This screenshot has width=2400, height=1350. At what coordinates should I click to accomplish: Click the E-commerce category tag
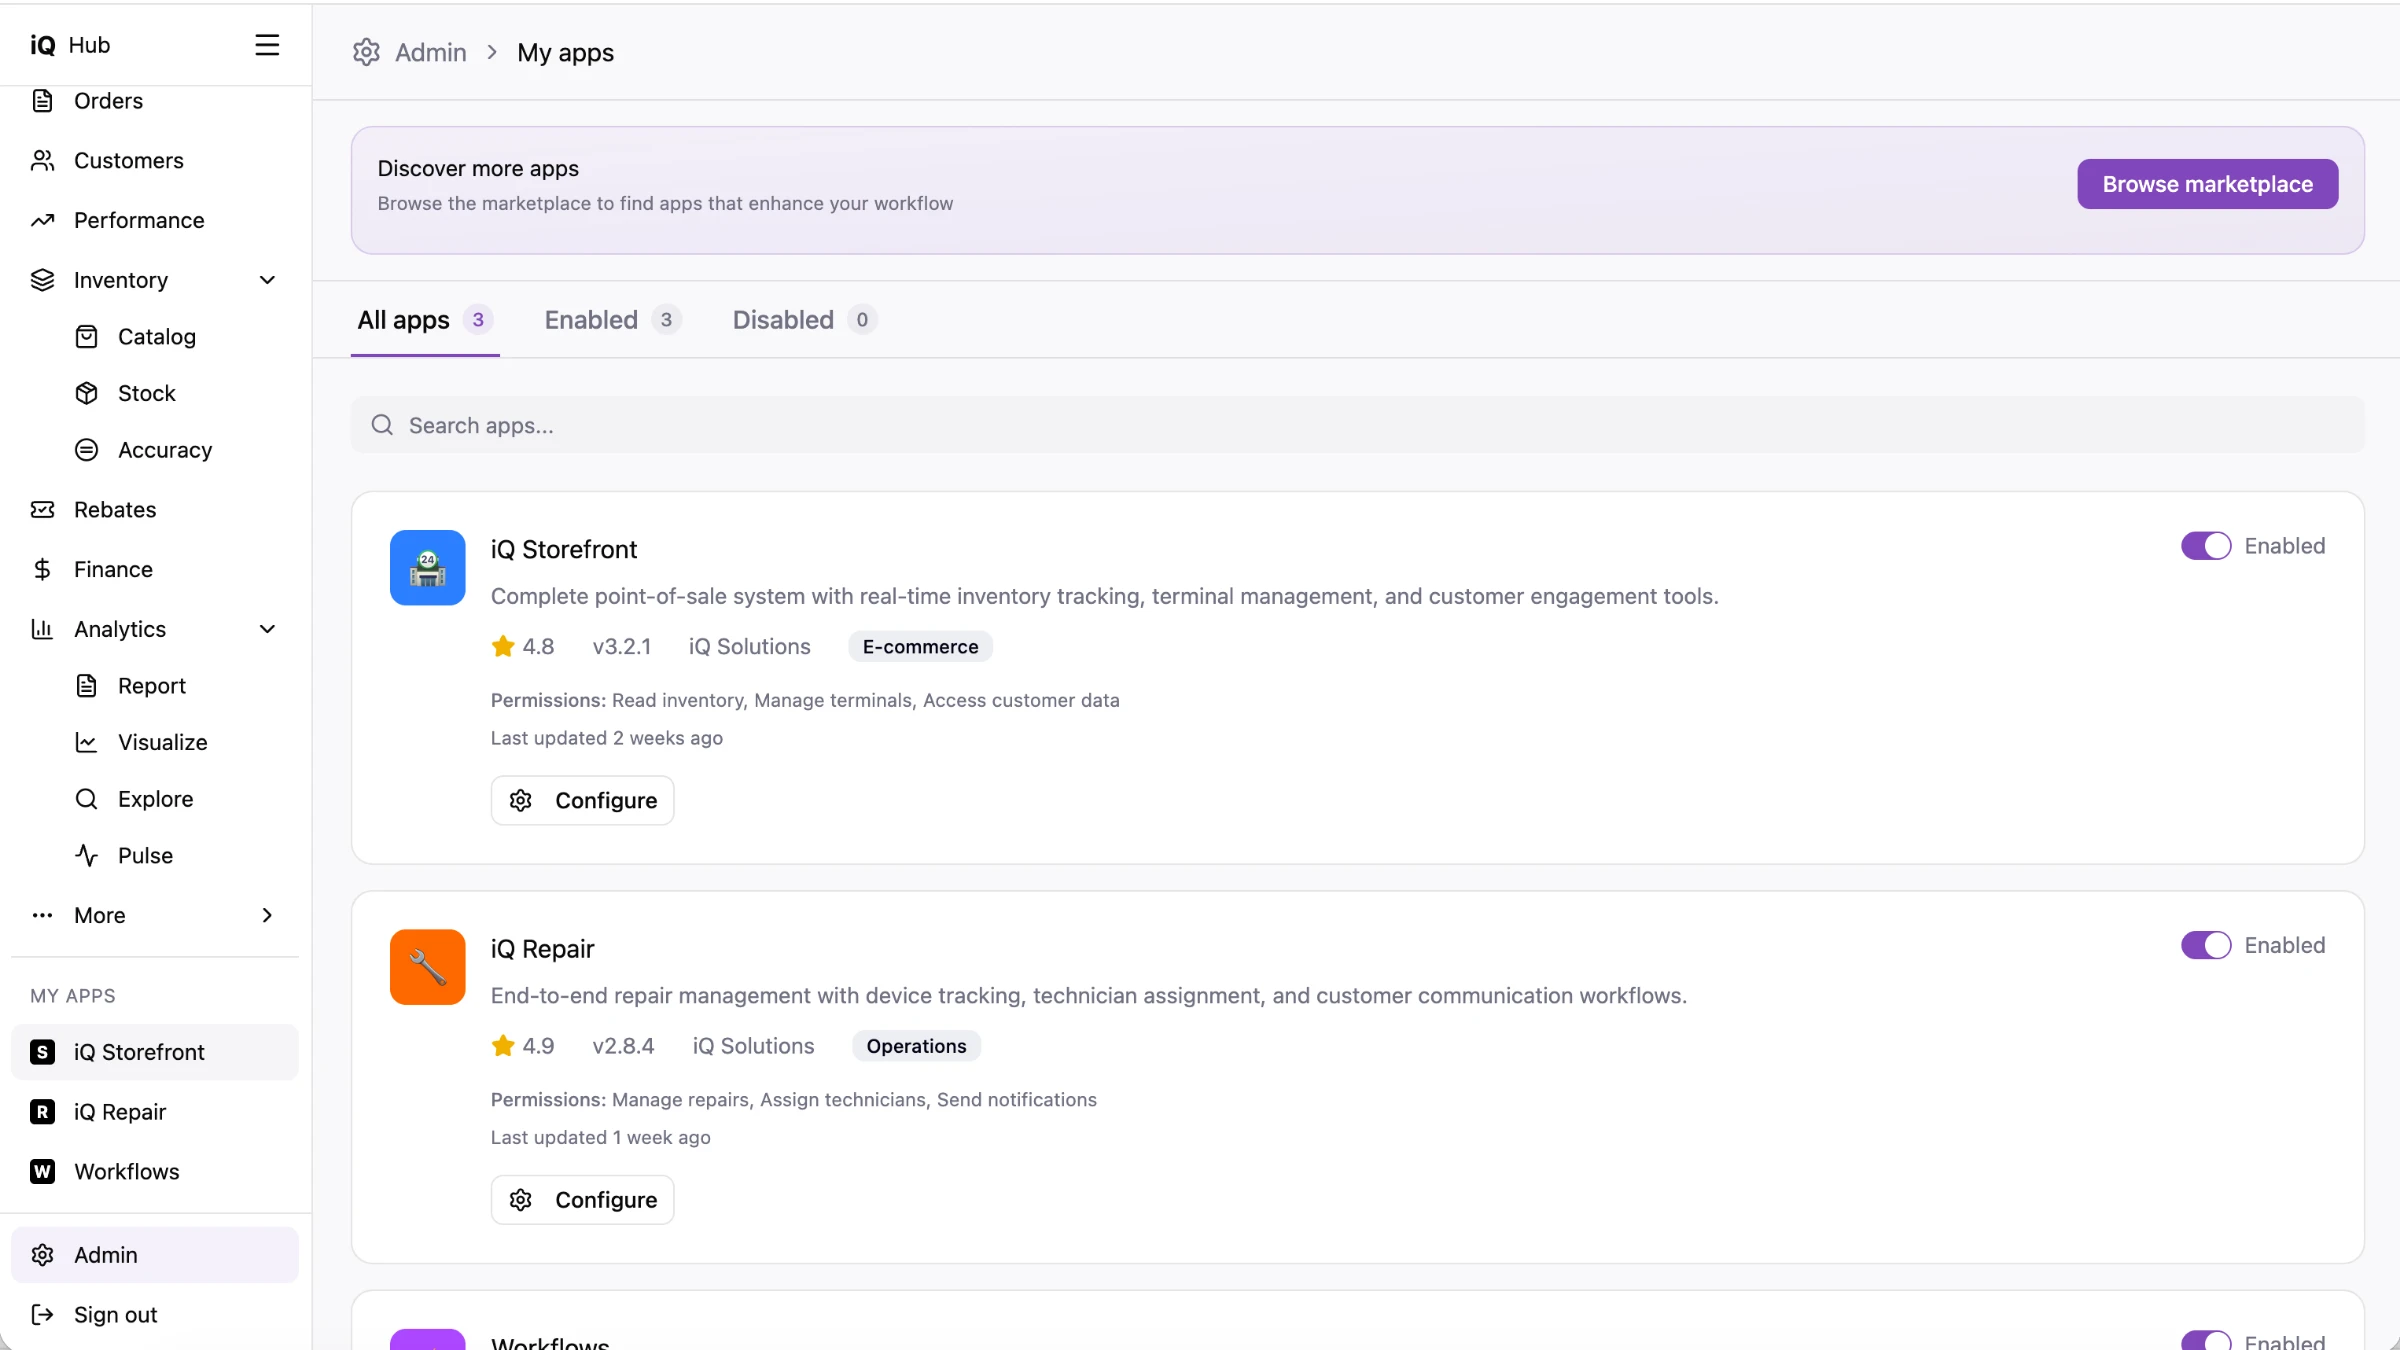tap(920, 647)
